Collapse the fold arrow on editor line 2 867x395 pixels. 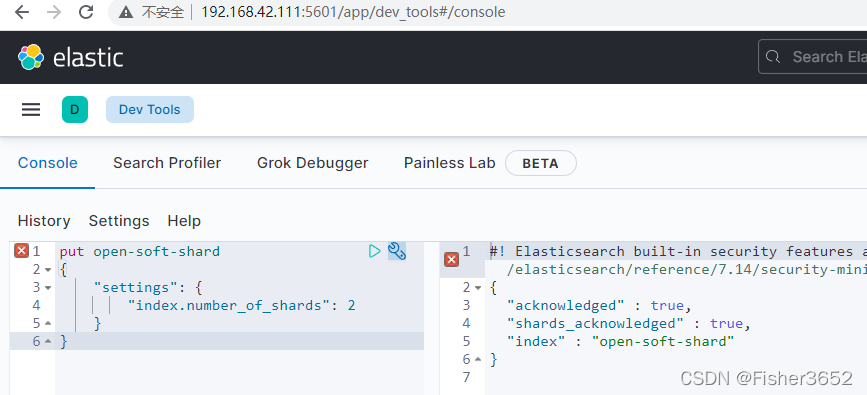(48, 270)
